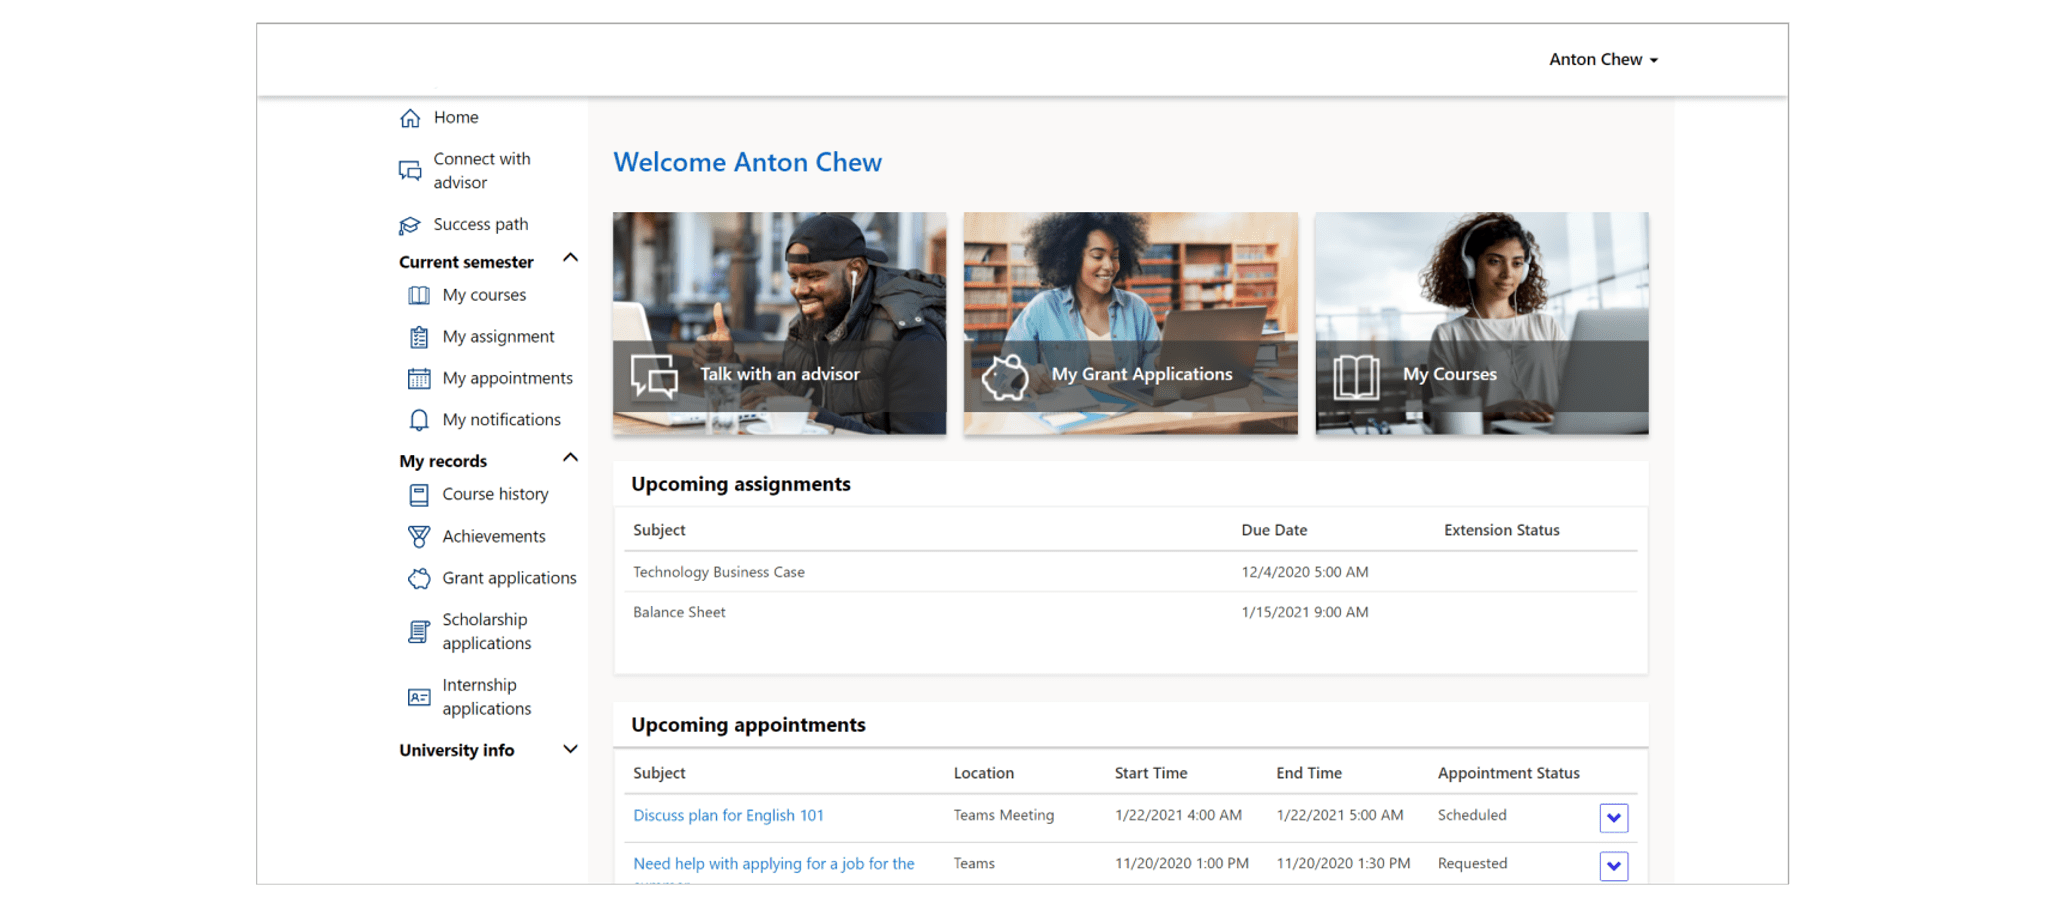Image resolution: width=2048 pixels, height=907 pixels.
Task: Click the open book icon on My Courses tile
Action: (1356, 377)
